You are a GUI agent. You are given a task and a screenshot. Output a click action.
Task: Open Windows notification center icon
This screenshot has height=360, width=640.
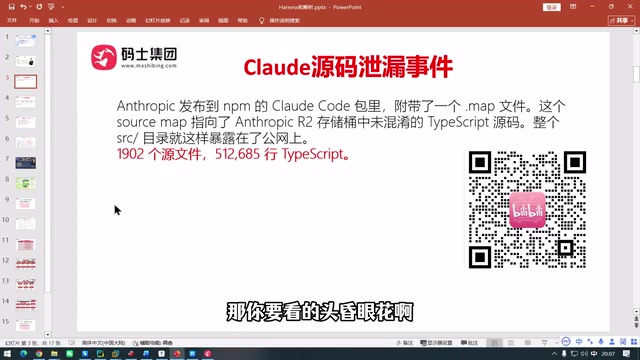(627, 353)
